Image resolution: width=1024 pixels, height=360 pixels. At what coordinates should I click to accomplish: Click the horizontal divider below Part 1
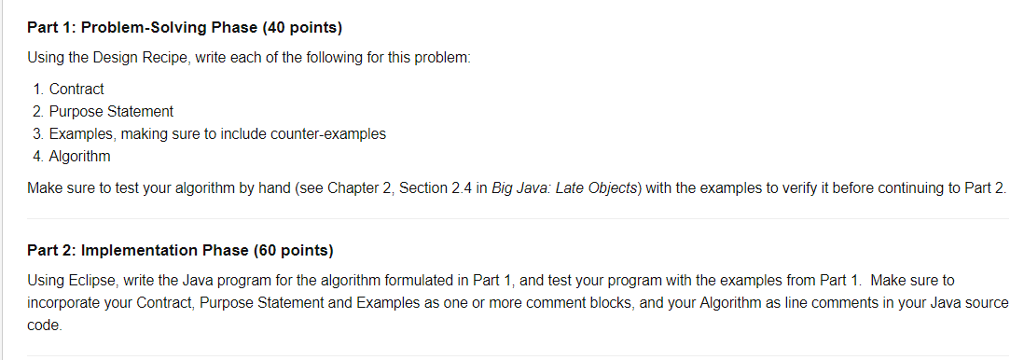click(x=518, y=218)
